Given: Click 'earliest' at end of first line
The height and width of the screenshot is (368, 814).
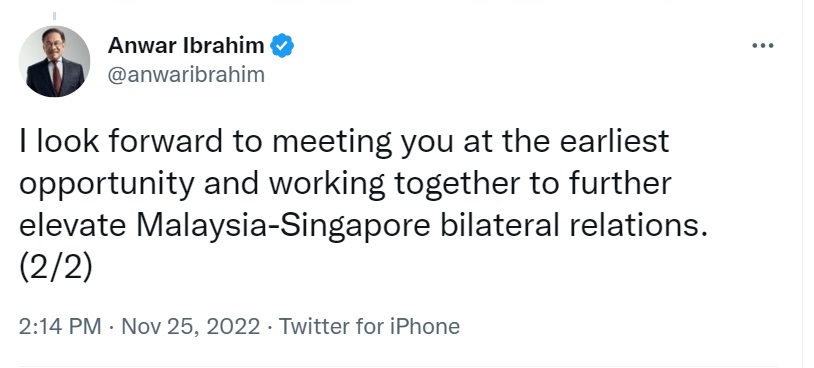Looking at the screenshot, I should click(x=614, y=141).
